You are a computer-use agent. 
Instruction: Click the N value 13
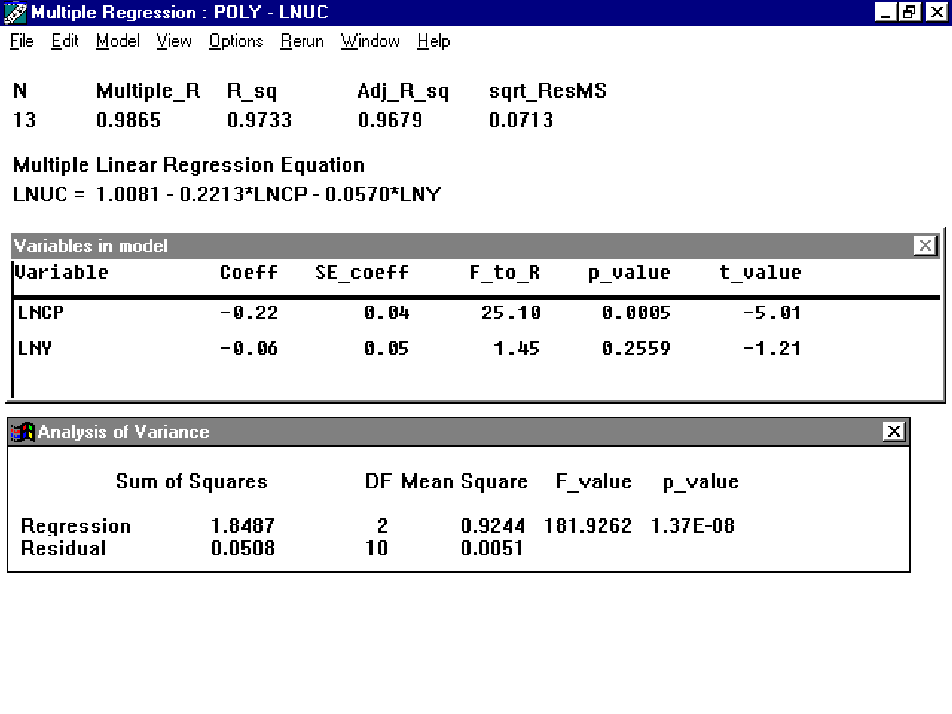[24, 120]
